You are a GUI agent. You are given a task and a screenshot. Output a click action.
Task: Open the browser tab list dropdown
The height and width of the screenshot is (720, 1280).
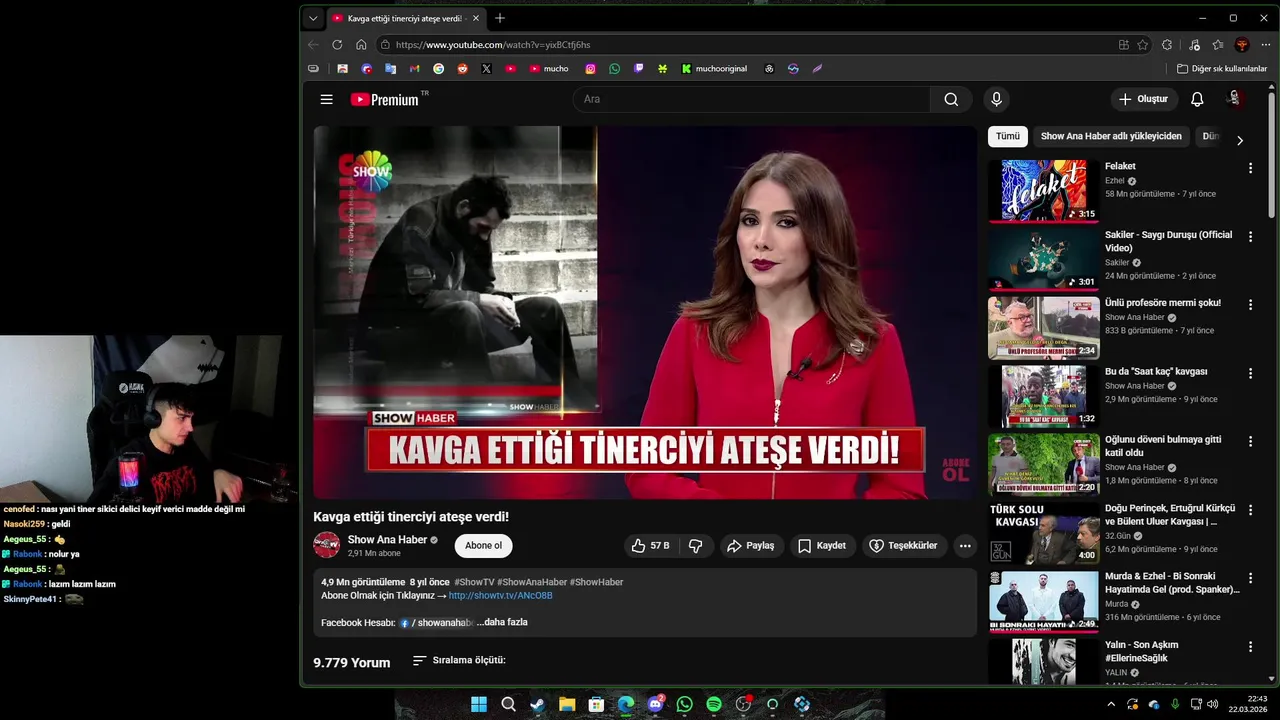313,18
